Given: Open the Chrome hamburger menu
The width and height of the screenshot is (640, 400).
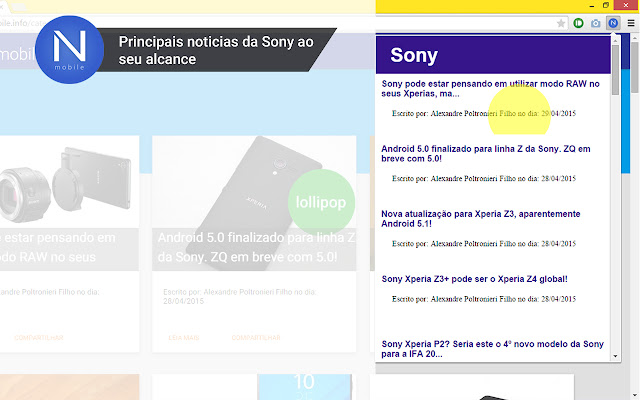Looking at the screenshot, I should [631, 23].
